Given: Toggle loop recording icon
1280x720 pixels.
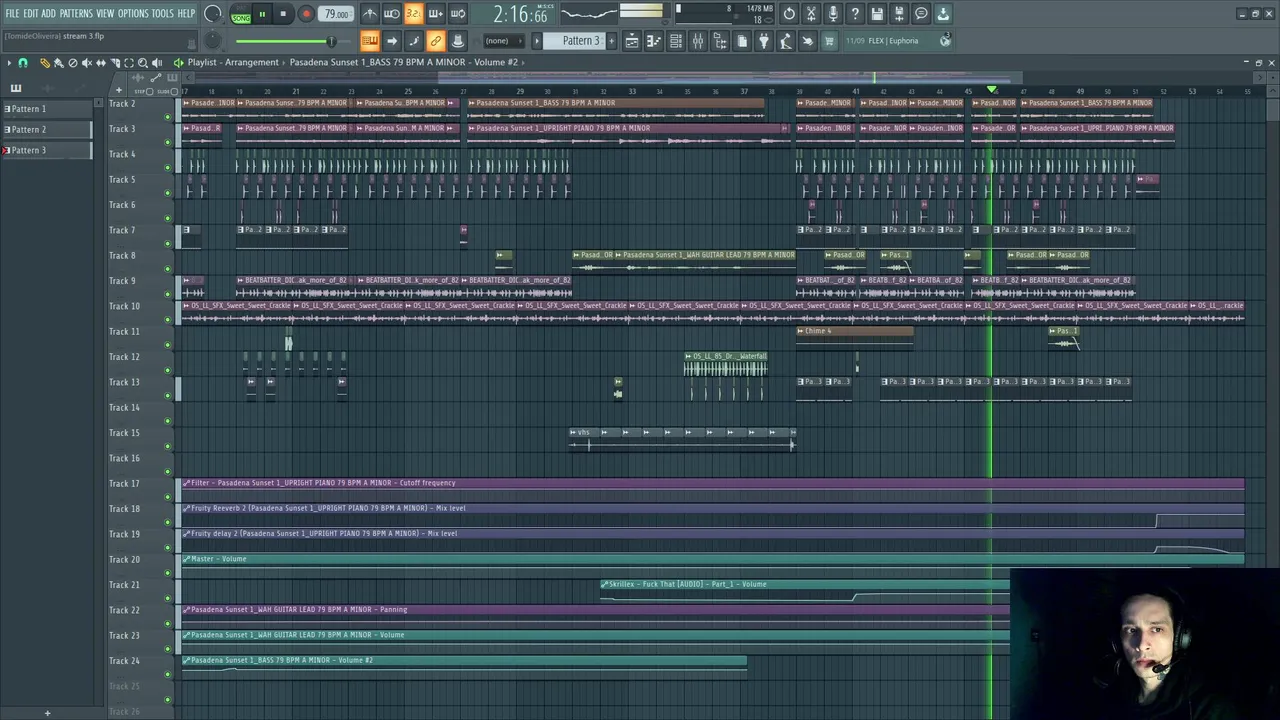Looking at the screenshot, I should [x=457, y=14].
